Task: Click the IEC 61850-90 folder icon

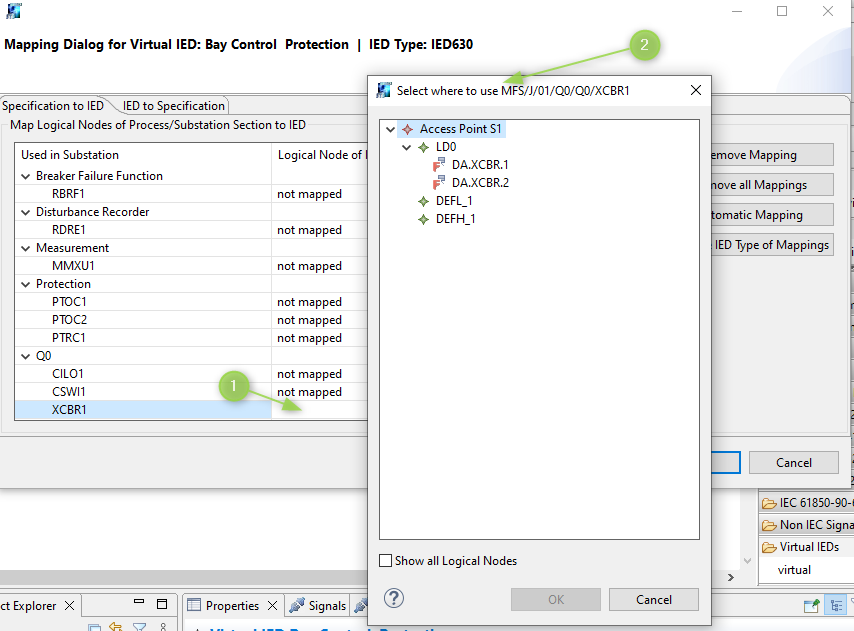Action: [769, 503]
